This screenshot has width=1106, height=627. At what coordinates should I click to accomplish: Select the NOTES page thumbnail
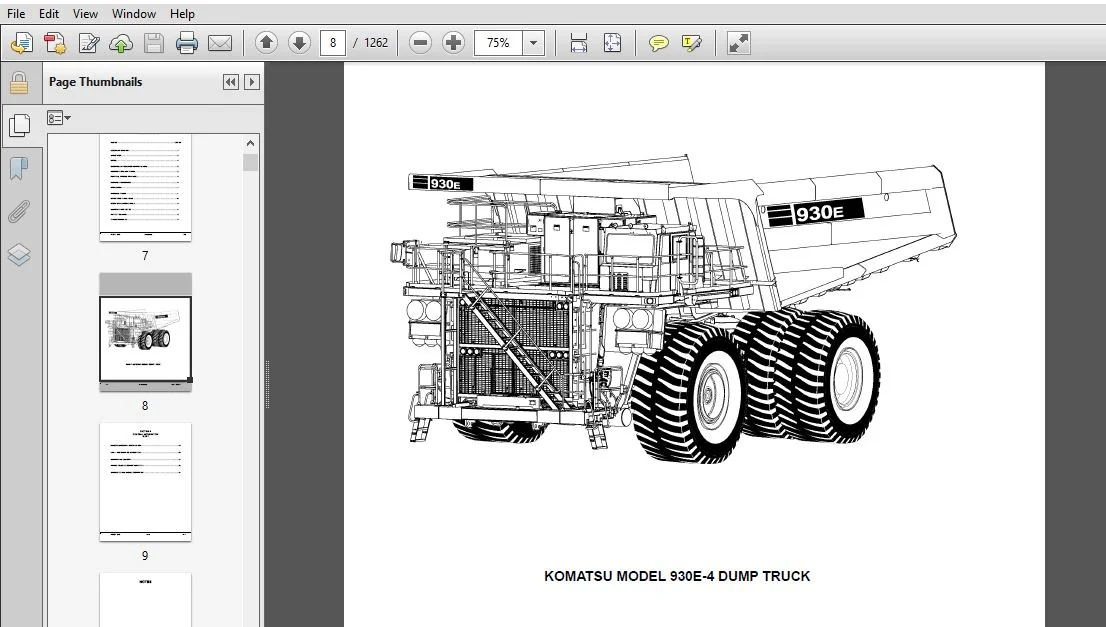click(145, 599)
